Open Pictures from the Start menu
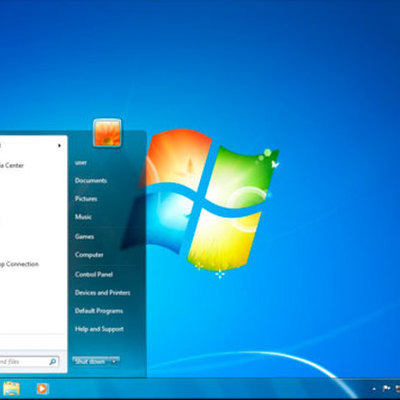This screenshot has width=400, height=400. click(x=86, y=199)
